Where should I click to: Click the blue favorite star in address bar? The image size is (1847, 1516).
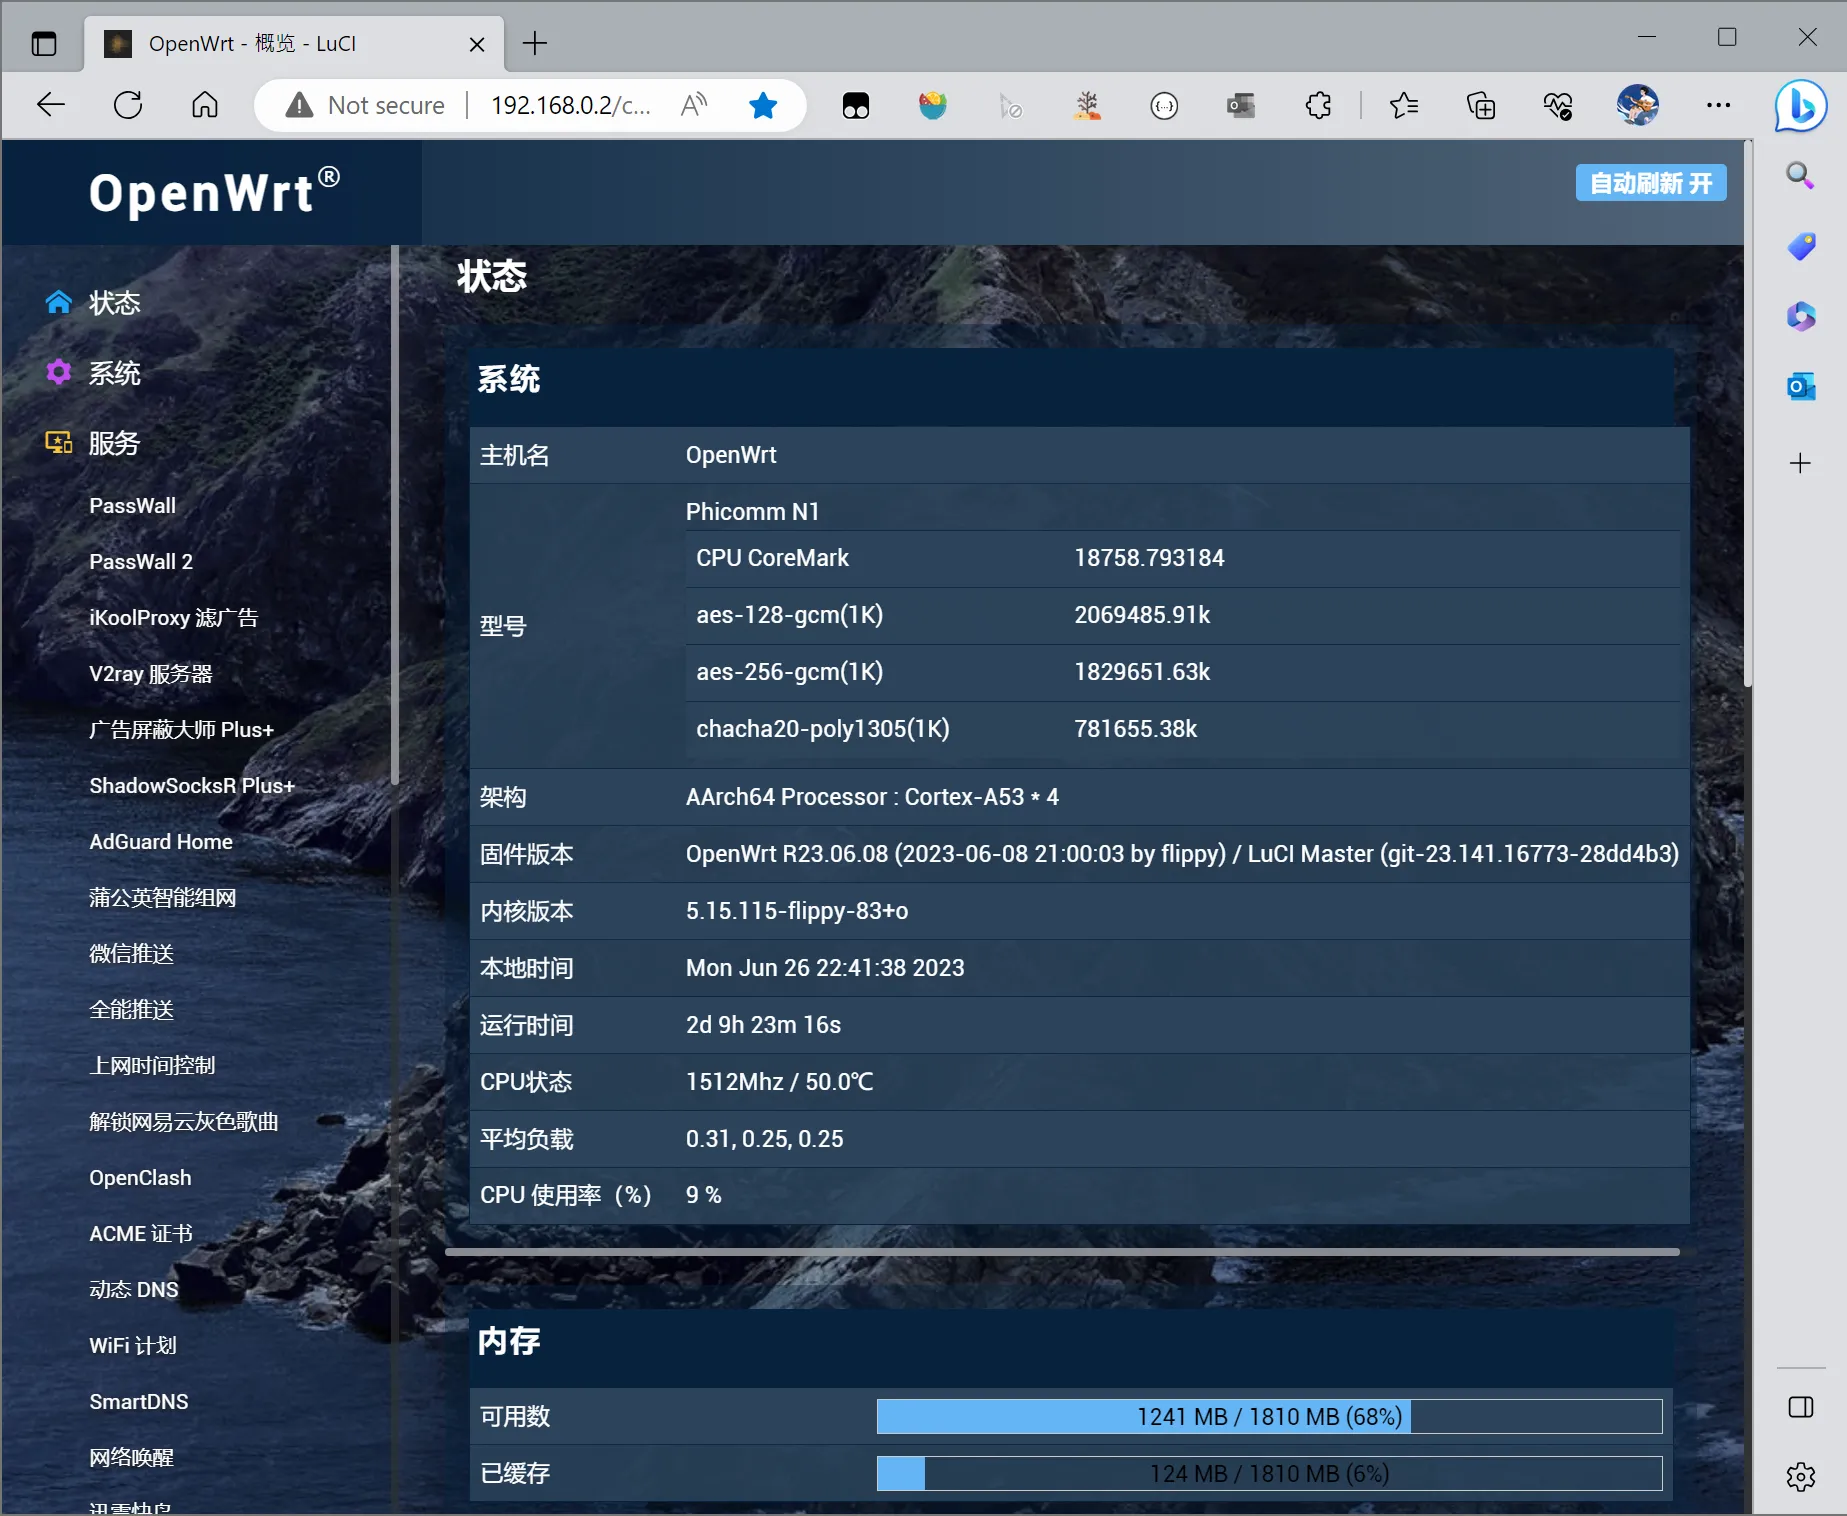(763, 105)
